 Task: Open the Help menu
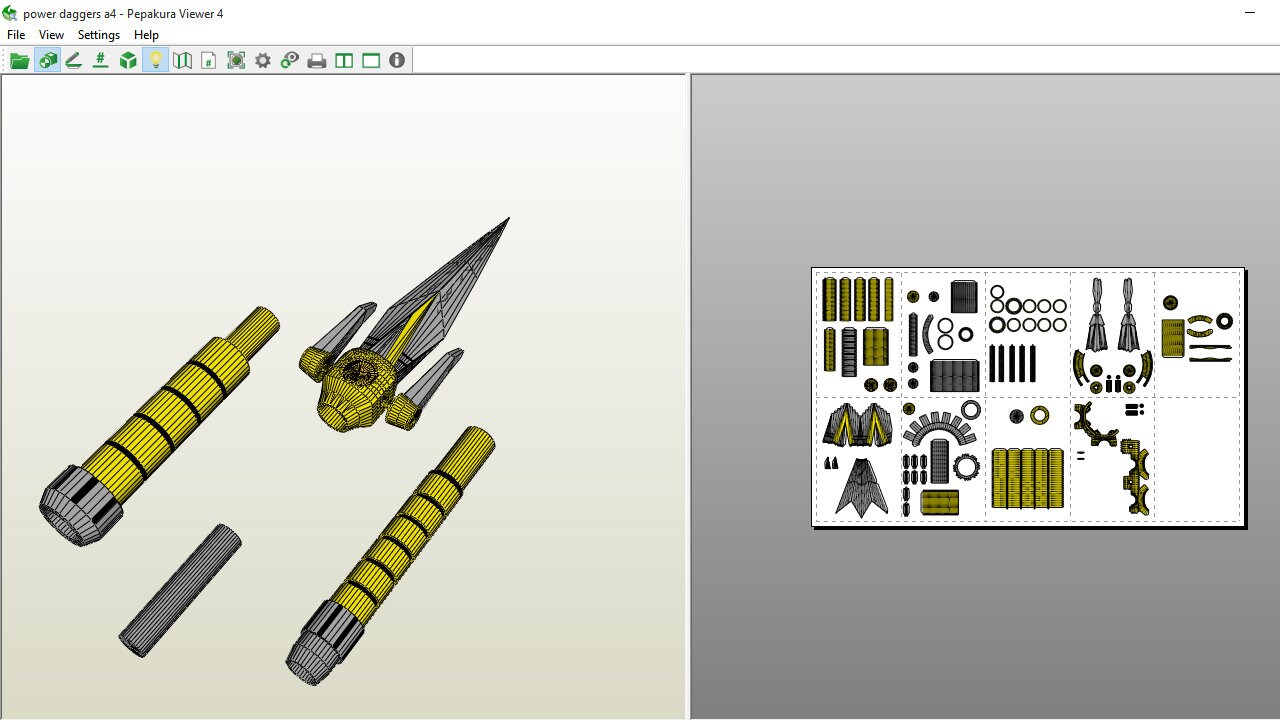pos(146,34)
